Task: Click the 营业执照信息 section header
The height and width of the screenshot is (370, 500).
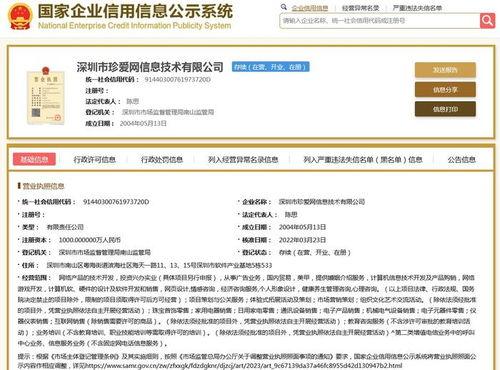Action: [43, 186]
